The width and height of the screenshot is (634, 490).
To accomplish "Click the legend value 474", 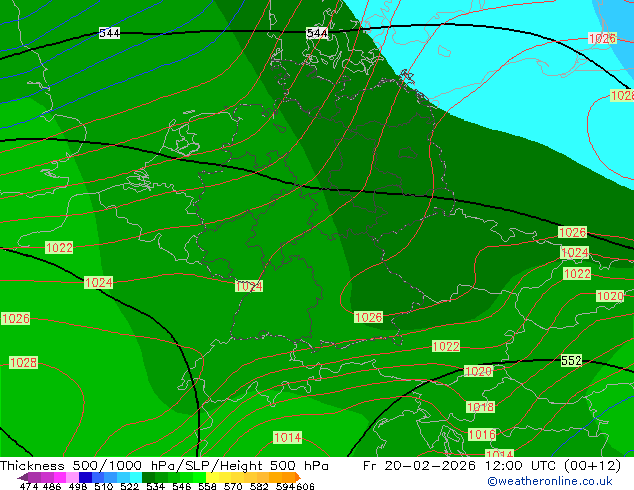I will (29, 486).
